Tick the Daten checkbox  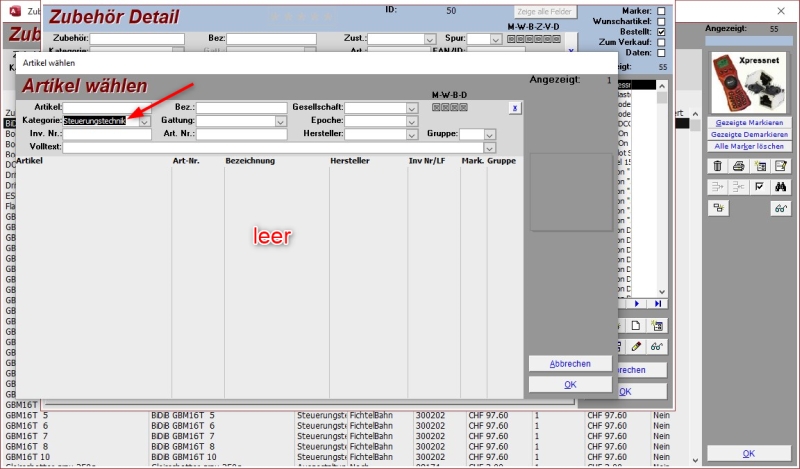(x=661, y=53)
